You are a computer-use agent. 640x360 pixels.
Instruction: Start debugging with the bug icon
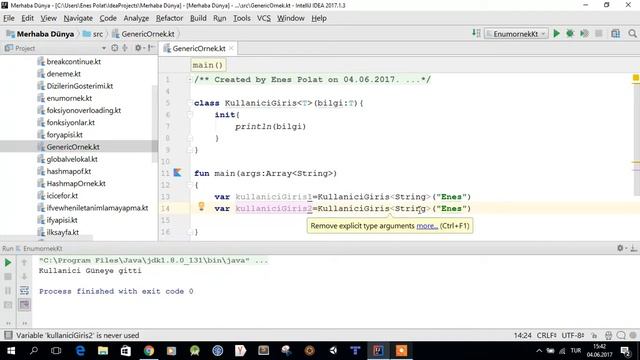[x=570, y=34]
